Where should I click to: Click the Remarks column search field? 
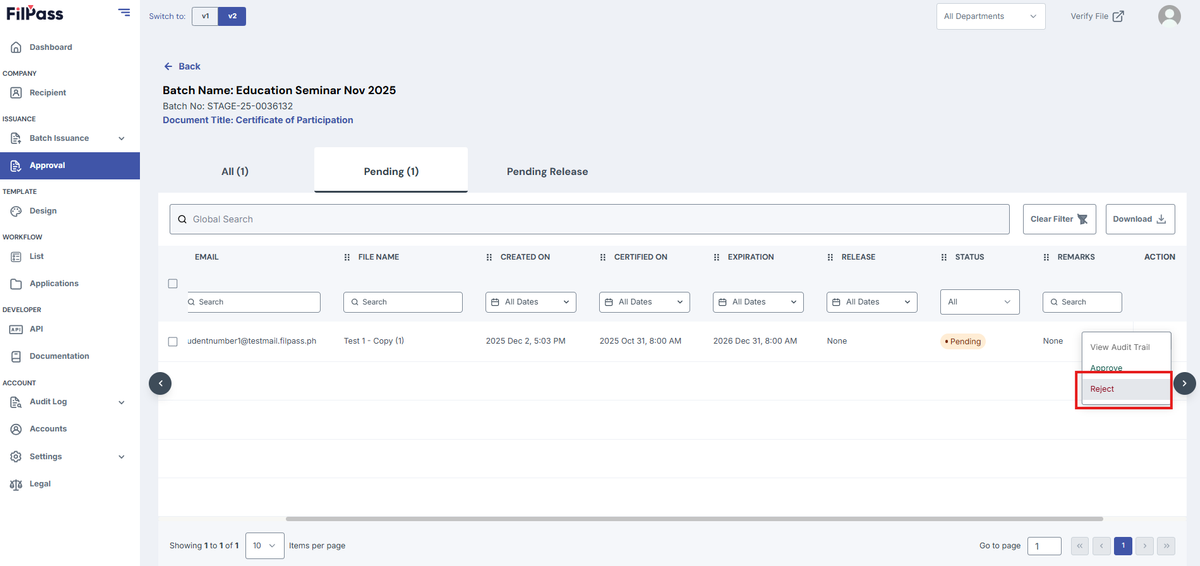(x=1082, y=302)
